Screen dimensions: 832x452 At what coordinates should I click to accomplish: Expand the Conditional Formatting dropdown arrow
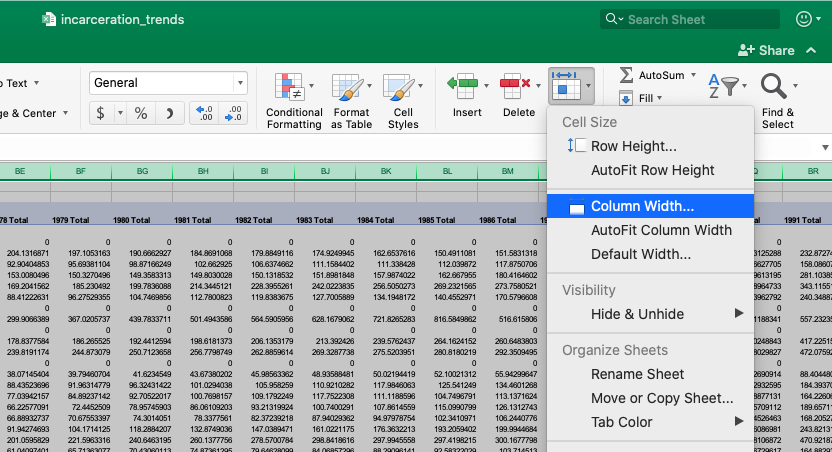311,85
